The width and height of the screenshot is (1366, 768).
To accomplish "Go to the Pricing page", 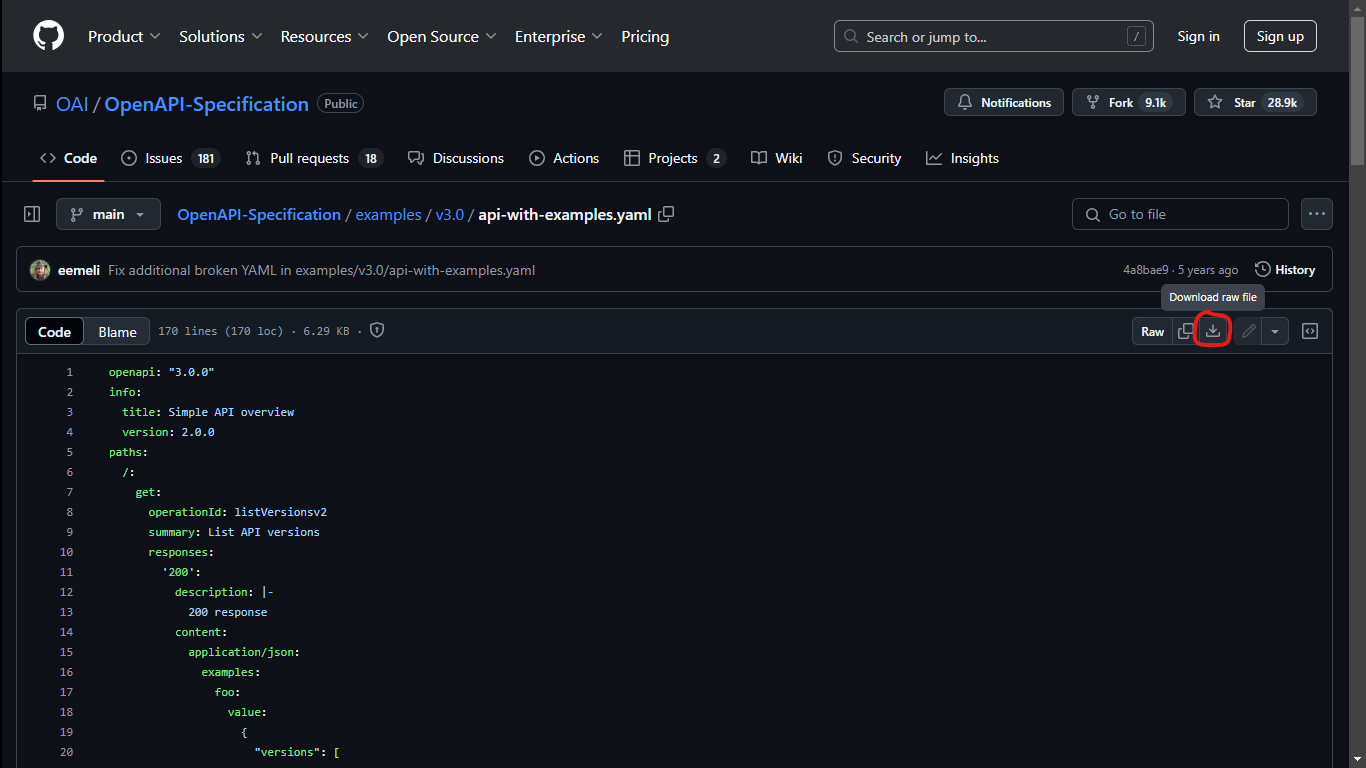I will 645,36.
